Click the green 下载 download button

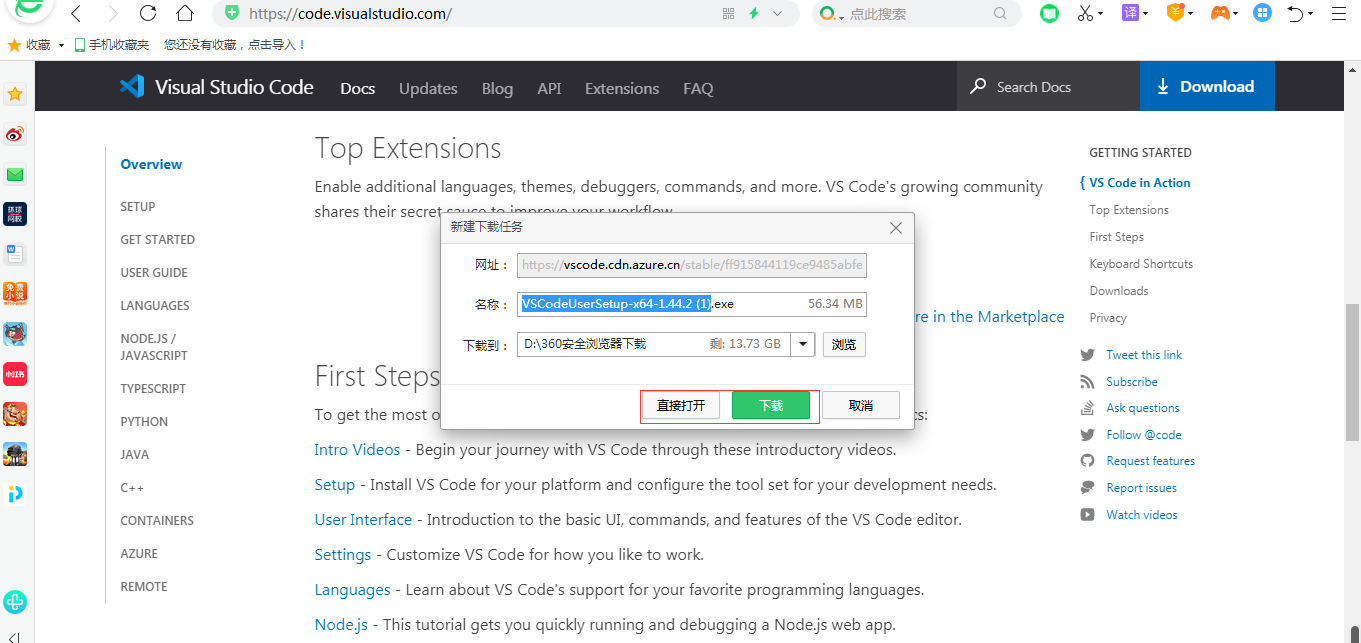click(771, 405)
